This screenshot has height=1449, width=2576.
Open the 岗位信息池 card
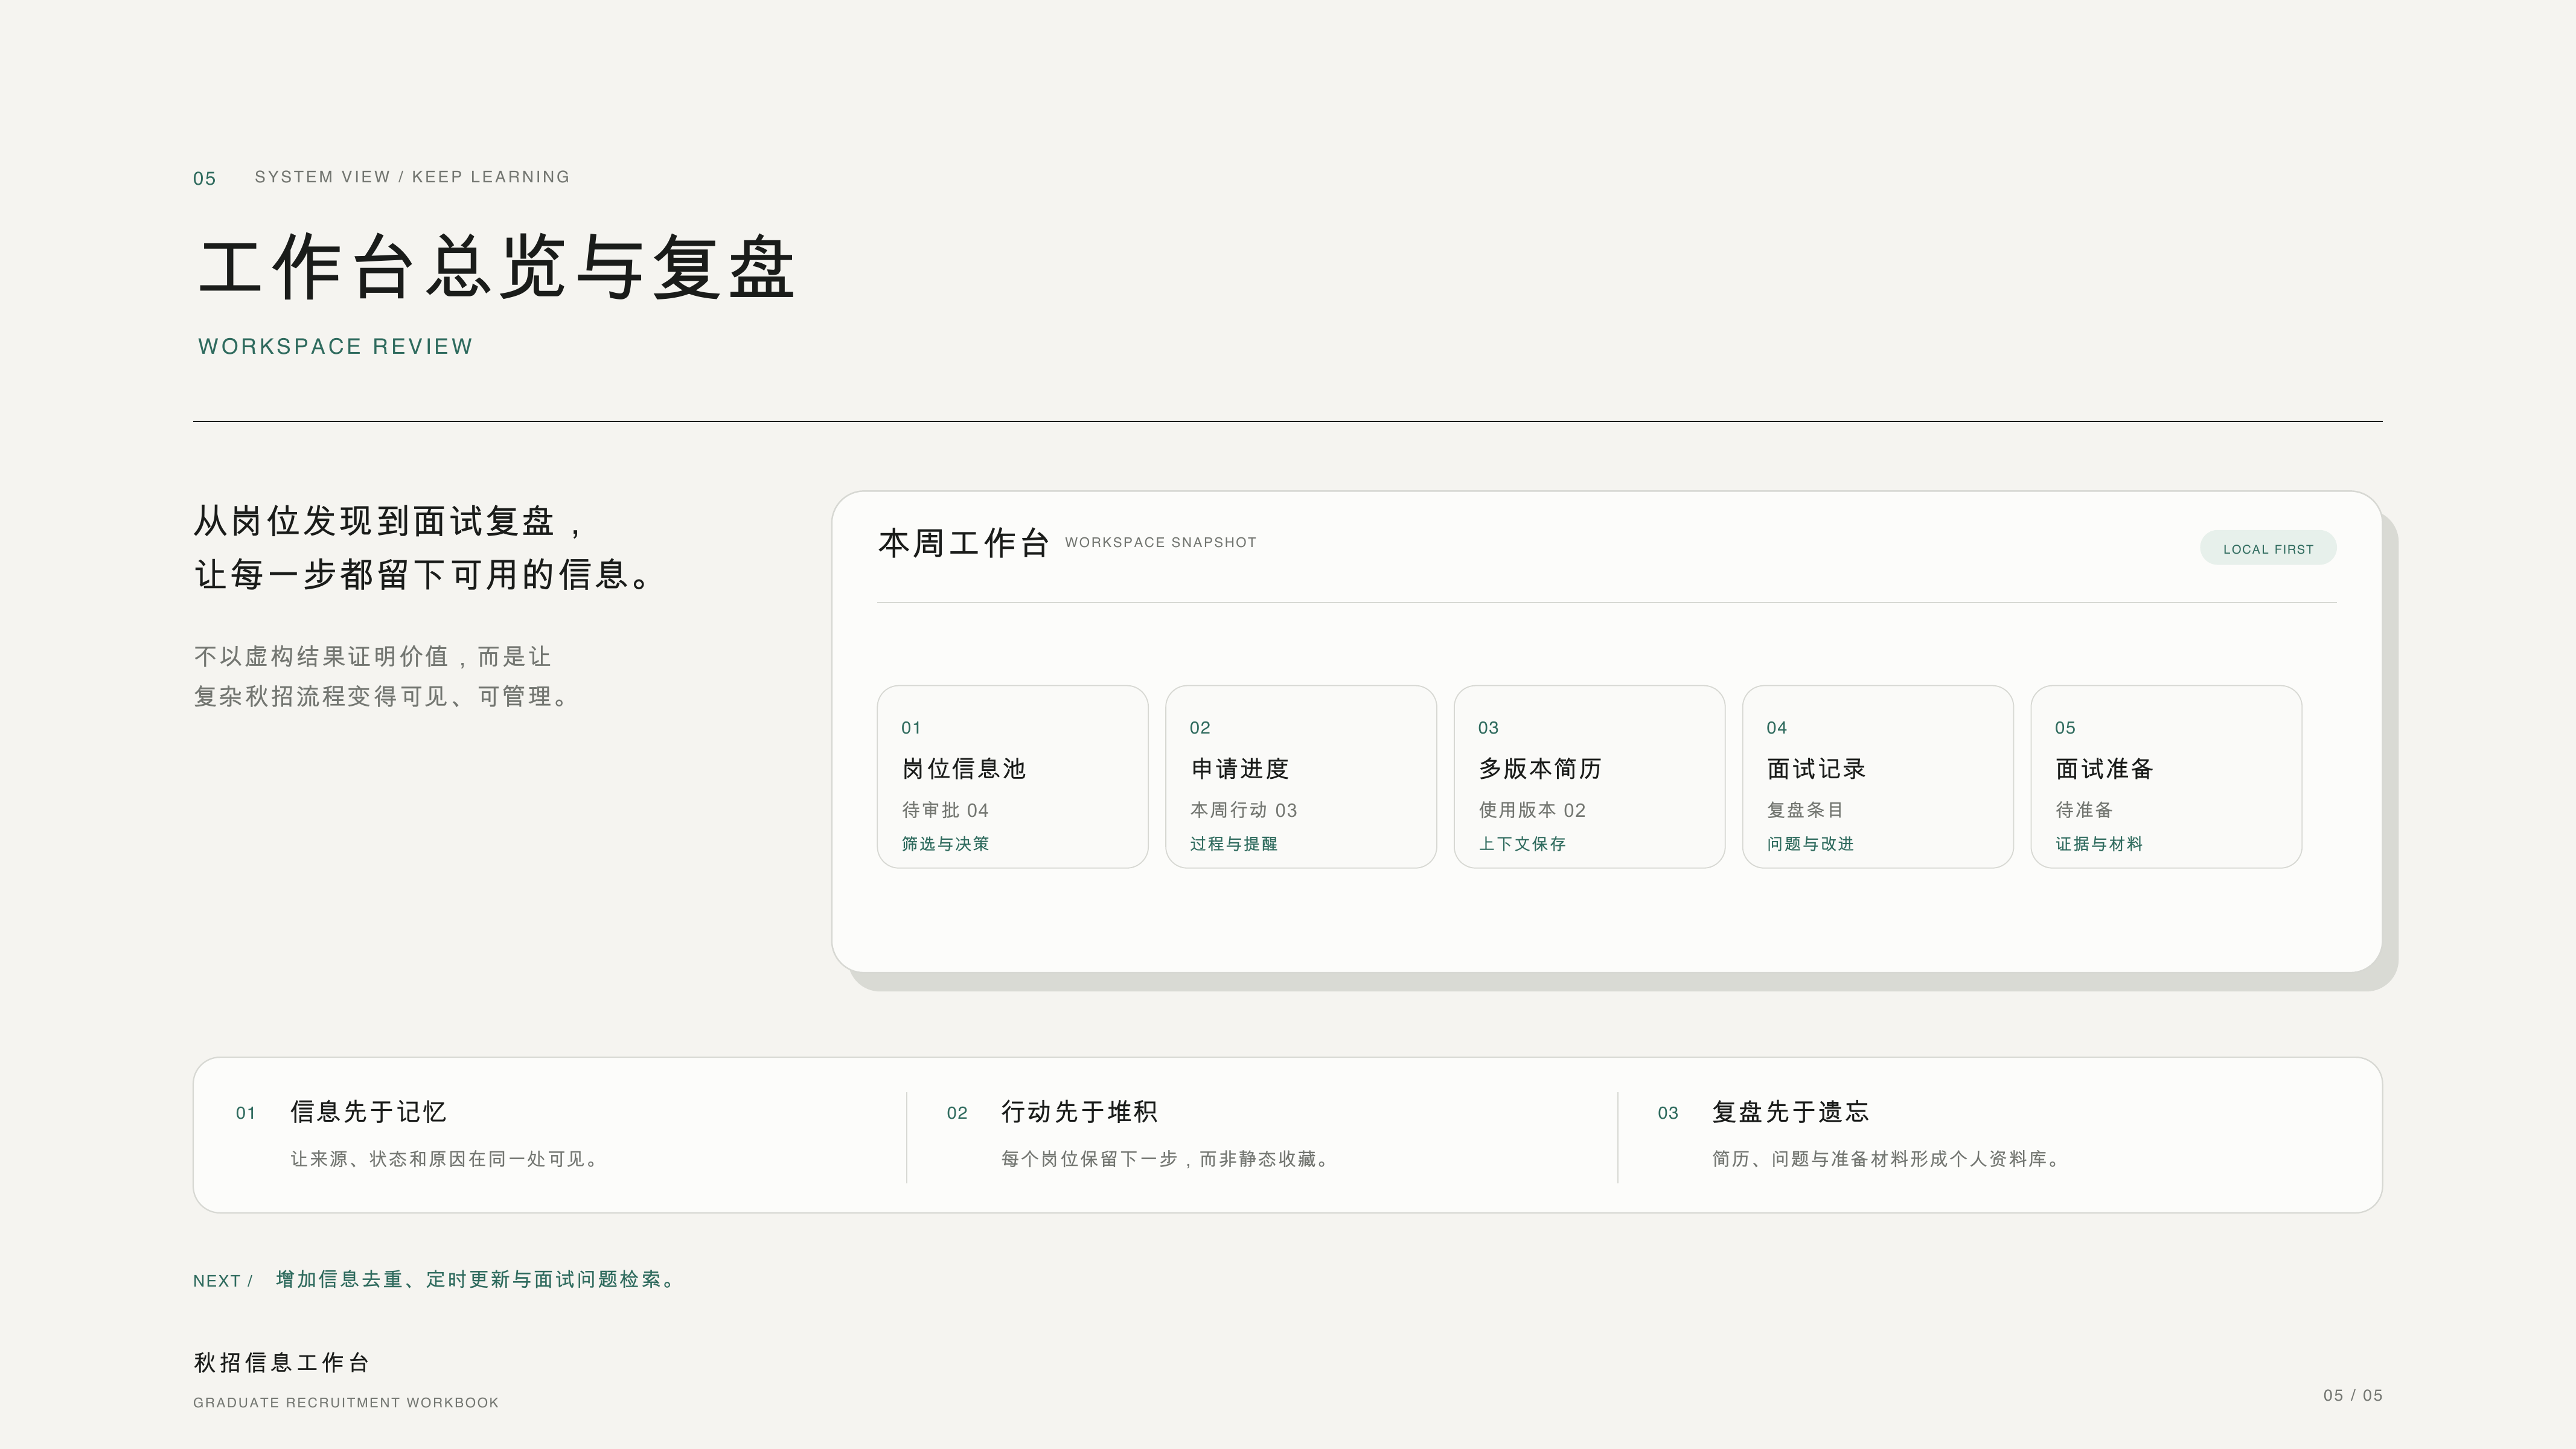(x=1012, y=776)
